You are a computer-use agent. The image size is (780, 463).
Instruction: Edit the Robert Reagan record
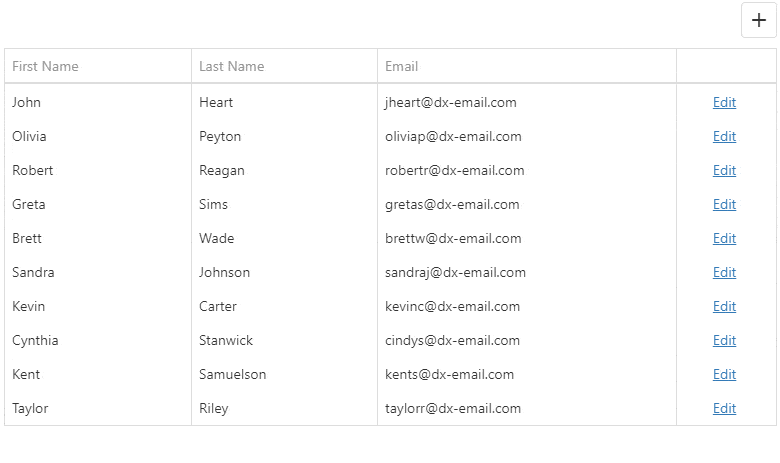[x=724, y=170]
